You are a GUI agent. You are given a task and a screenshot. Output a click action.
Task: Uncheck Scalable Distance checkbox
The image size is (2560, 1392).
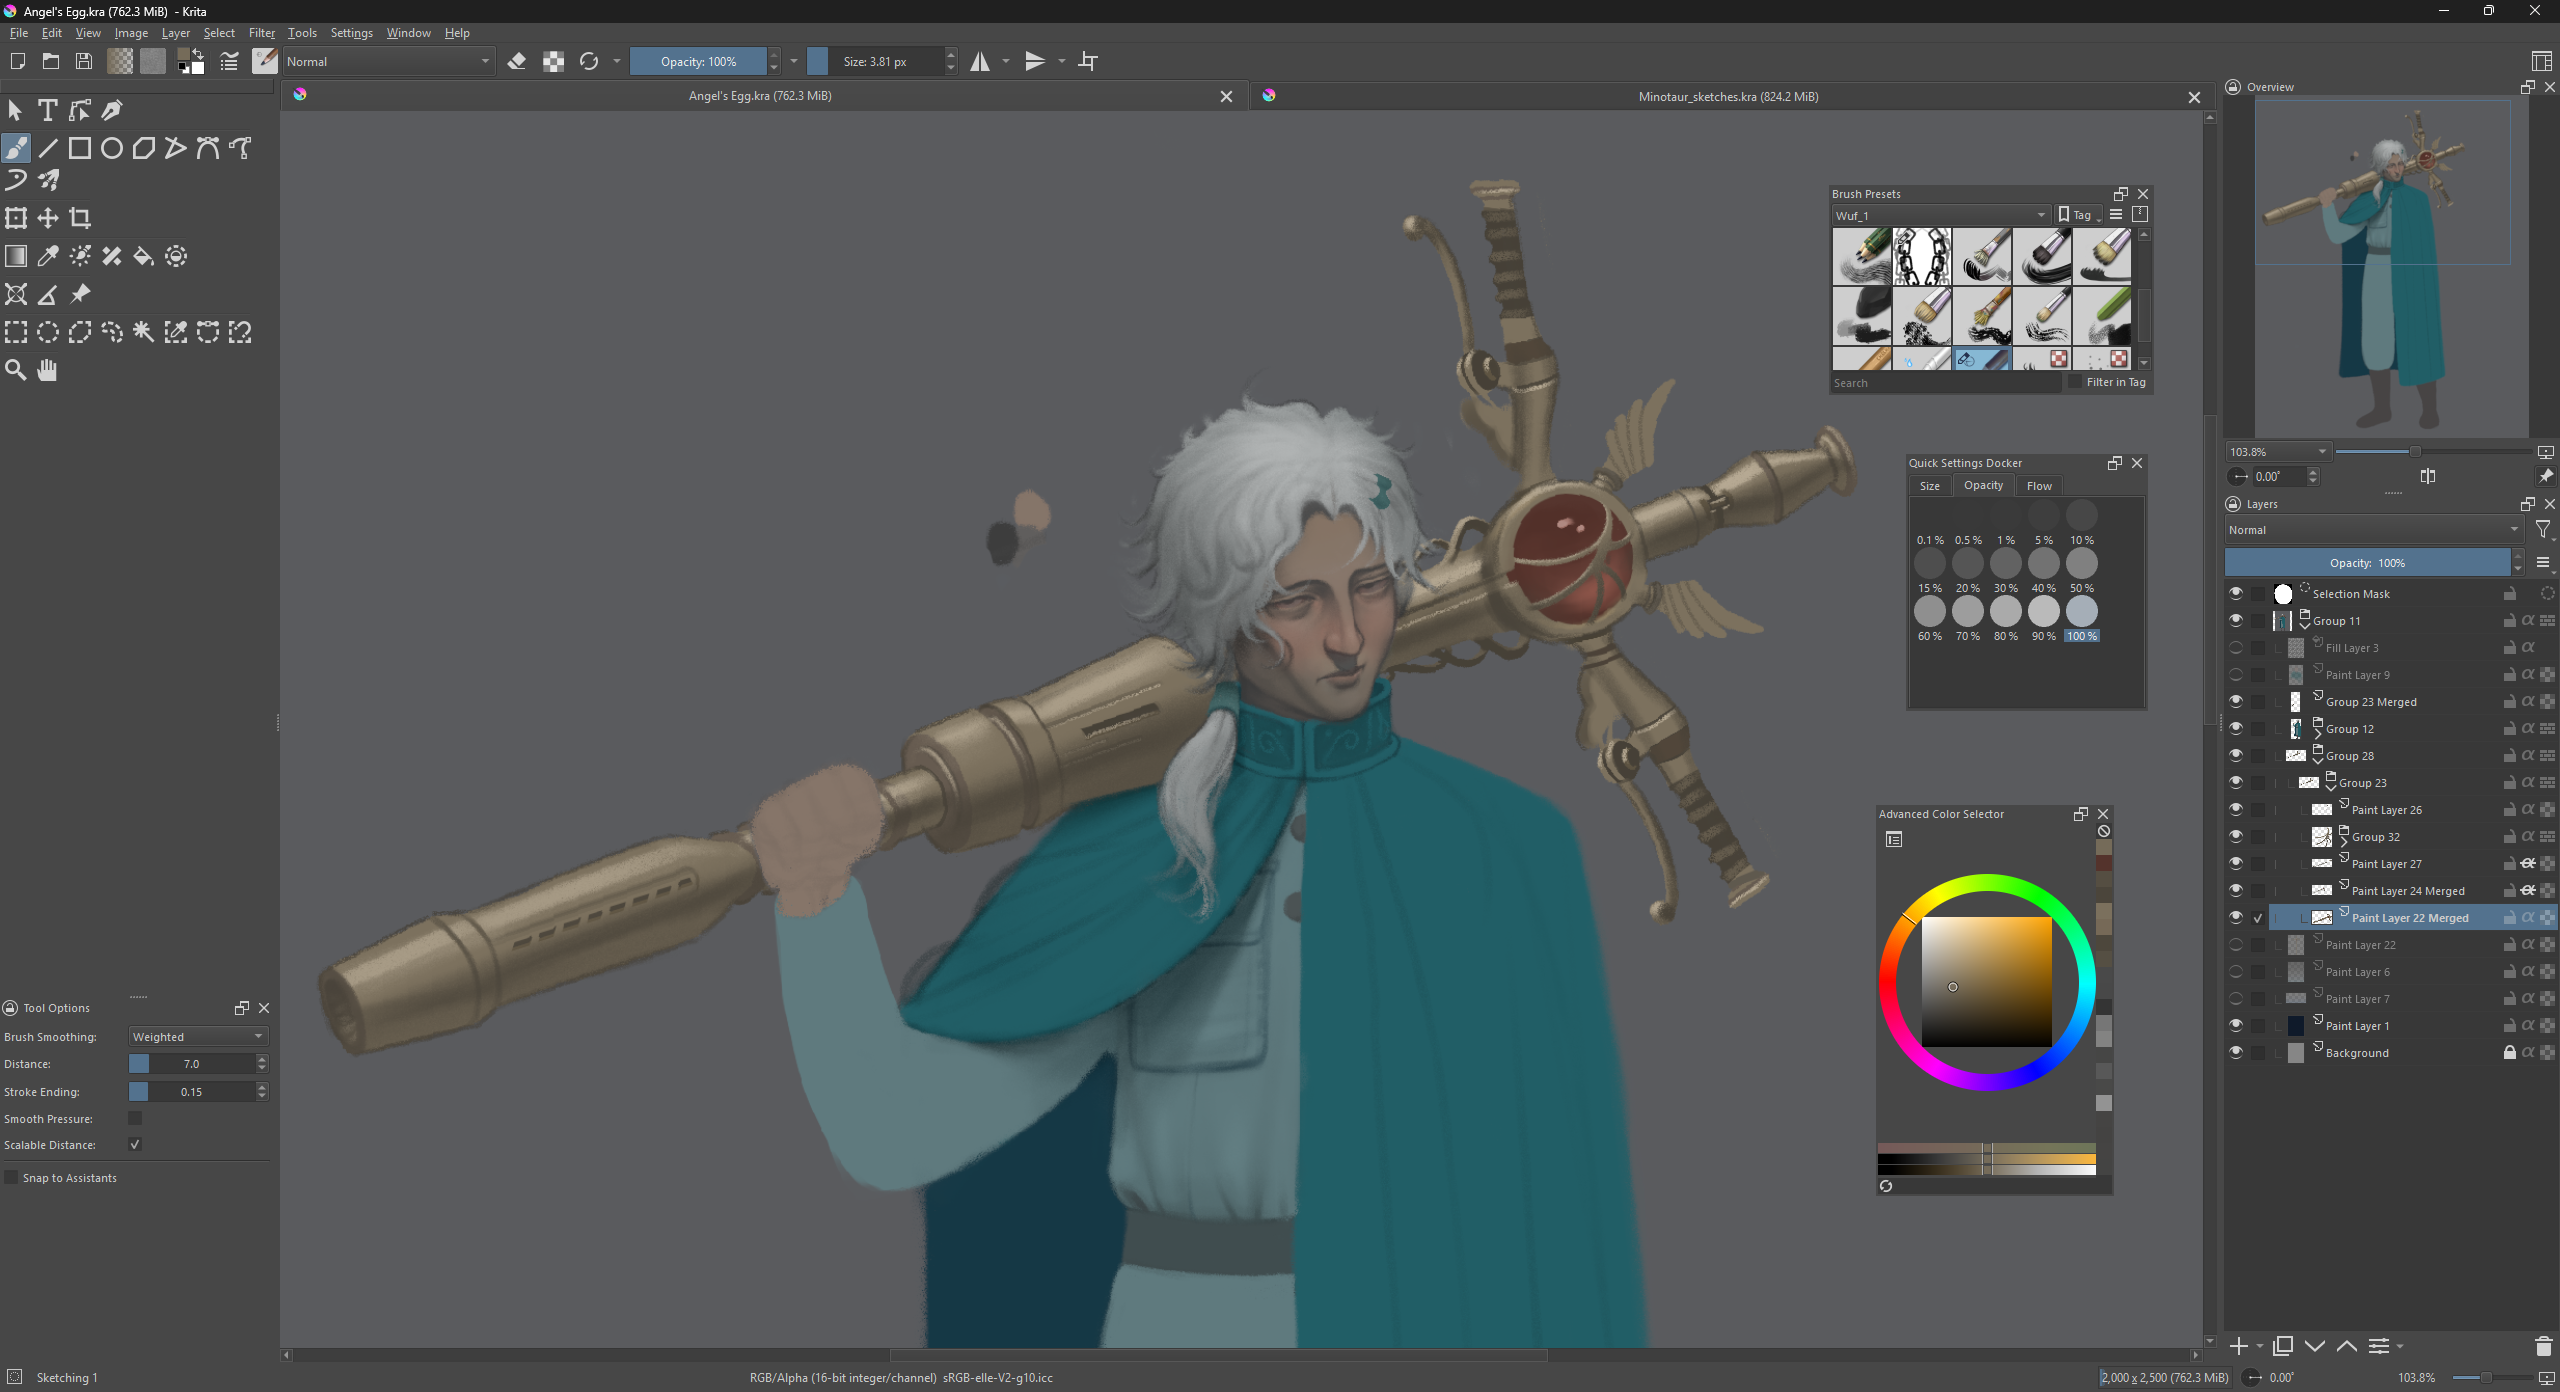click(135, 1144)
